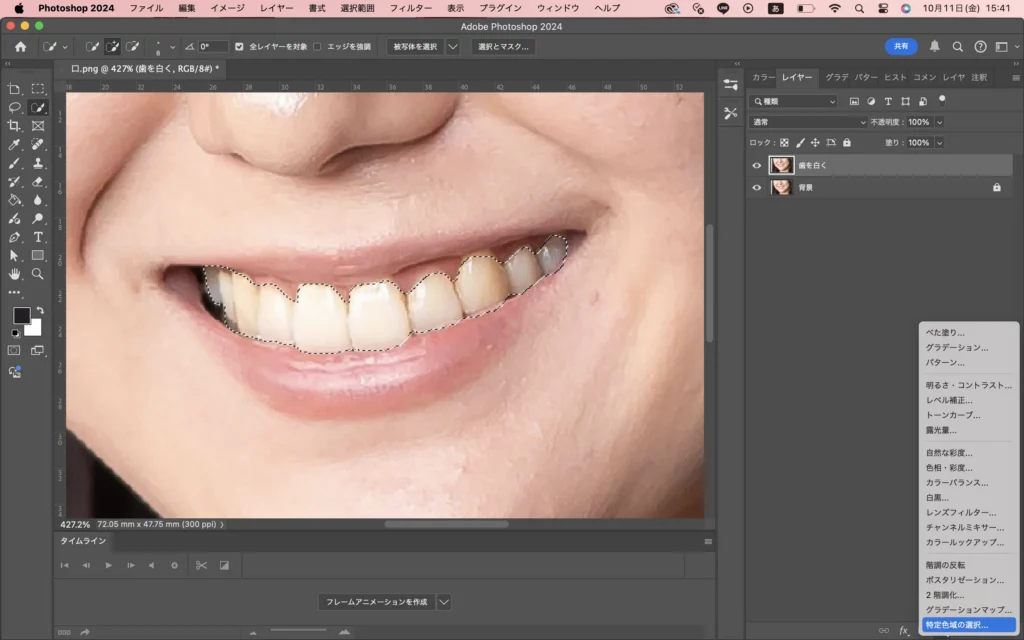Open the 通常 blend mode dropdown
Image resolution: width=1024 pixels, height=640 pixels.
[x=809, y=122]
